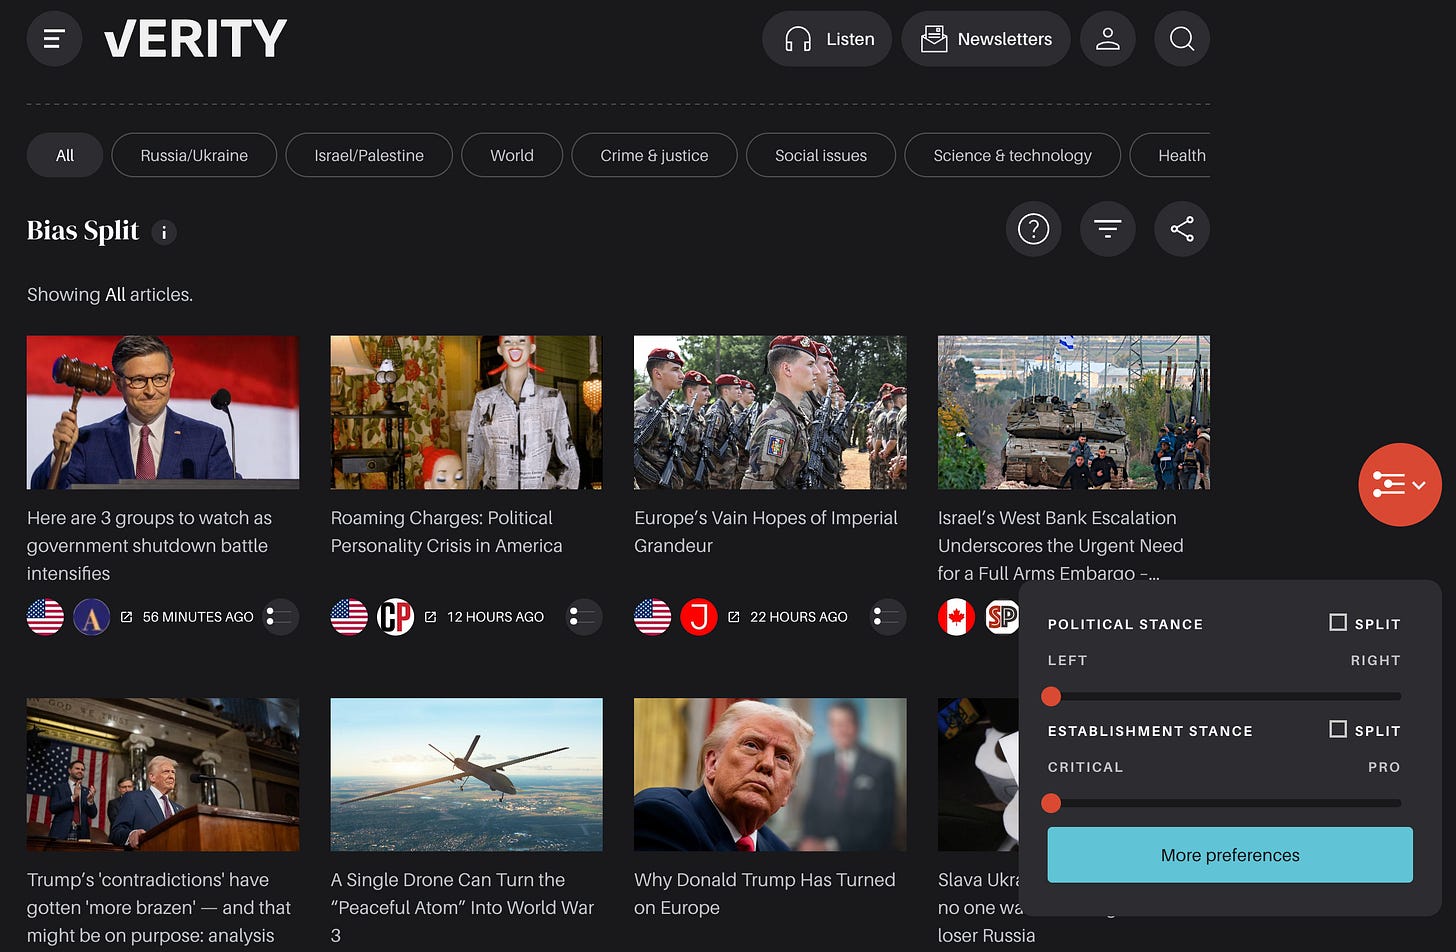
Task: Toggle the red floating bias preferences button
Action: (x=1400, y=485)
